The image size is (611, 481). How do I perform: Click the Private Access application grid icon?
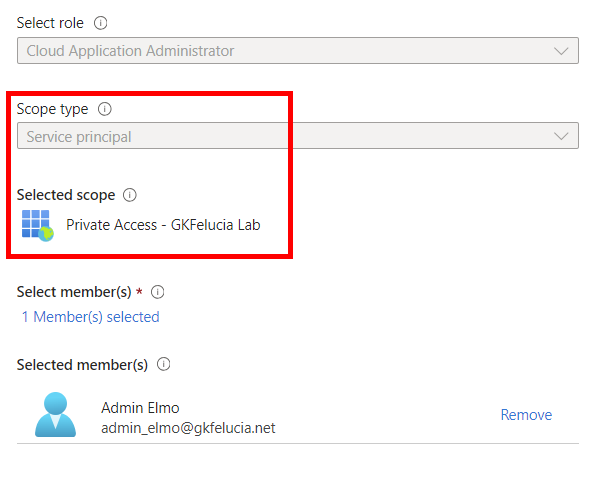point(37,225)
